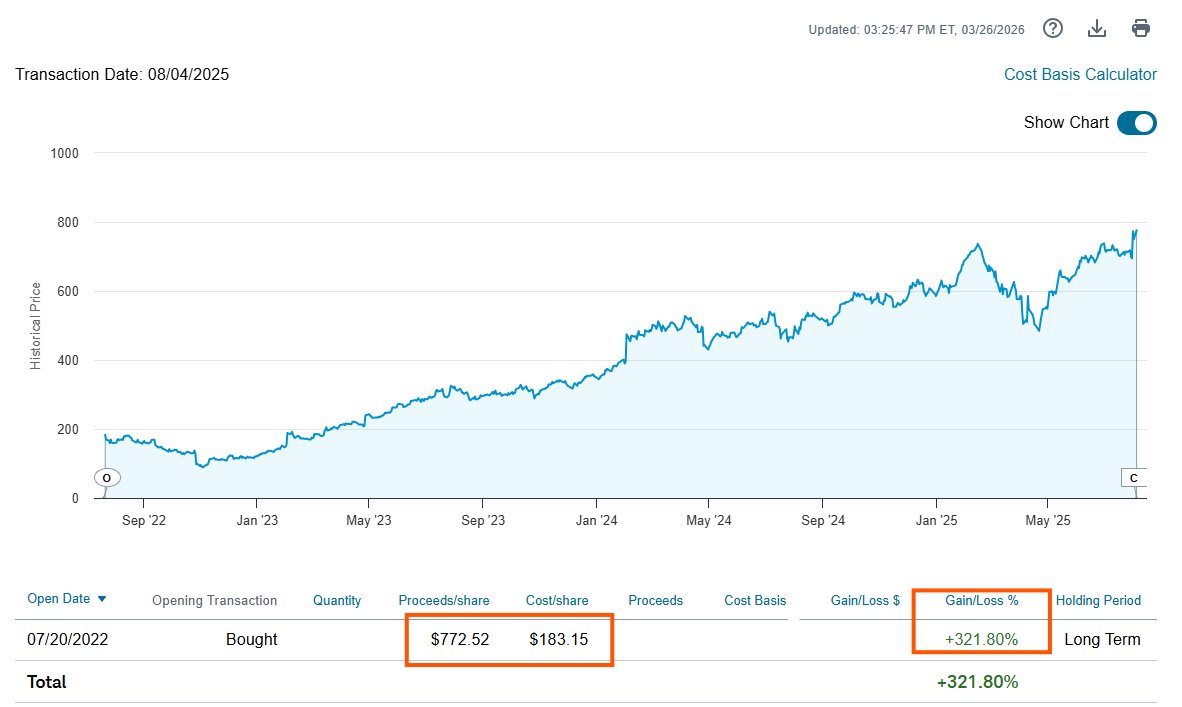Click the +321.80% value in Total row
1182x707 pixels.
(977, 681)
